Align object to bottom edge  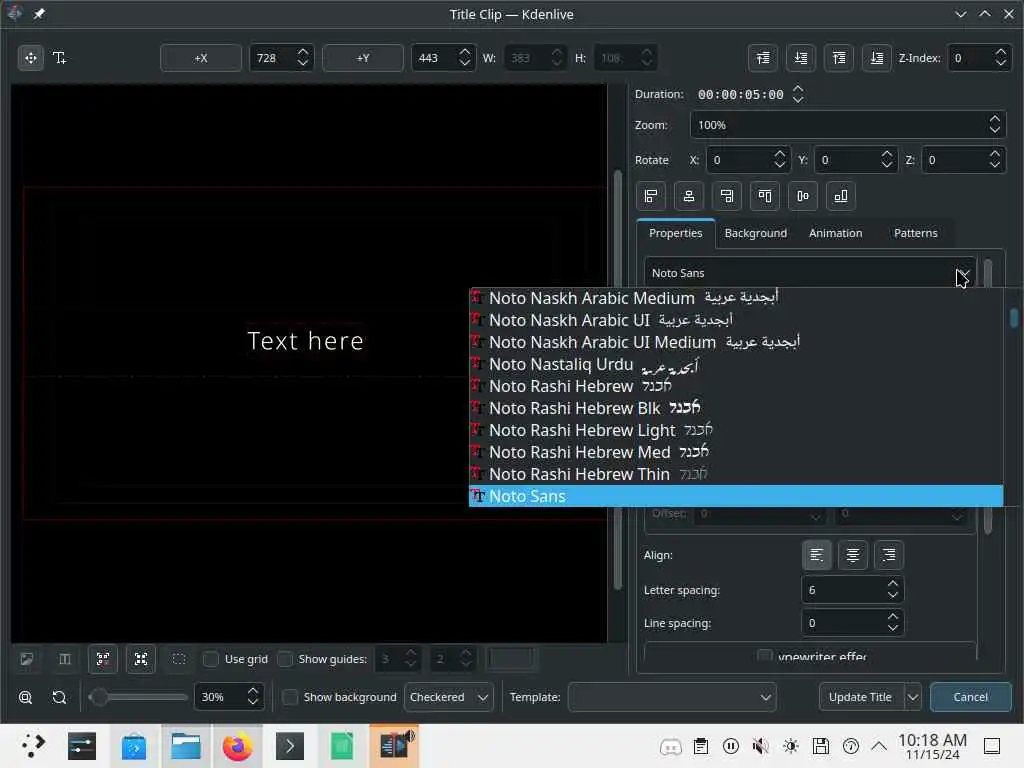(x=840, y=196)
